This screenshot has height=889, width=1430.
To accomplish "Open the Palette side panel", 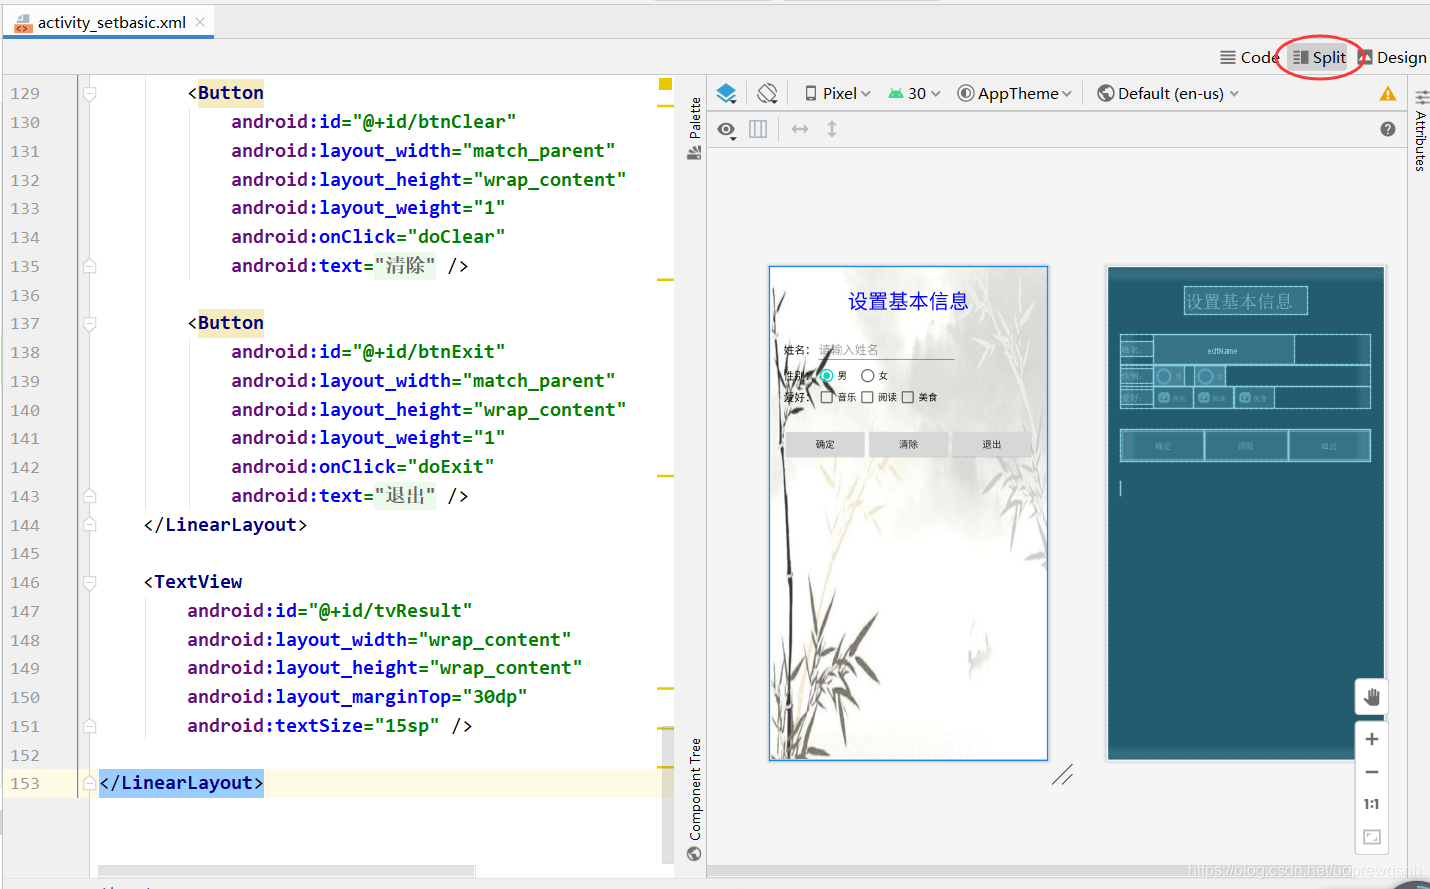I will [695, 128].
